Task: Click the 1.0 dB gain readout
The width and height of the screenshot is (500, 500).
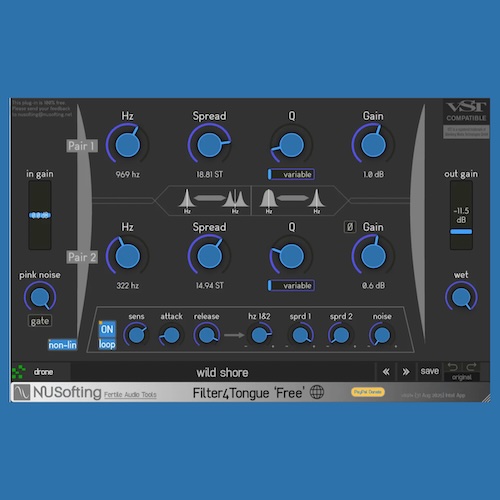Action: coord(373,174)
